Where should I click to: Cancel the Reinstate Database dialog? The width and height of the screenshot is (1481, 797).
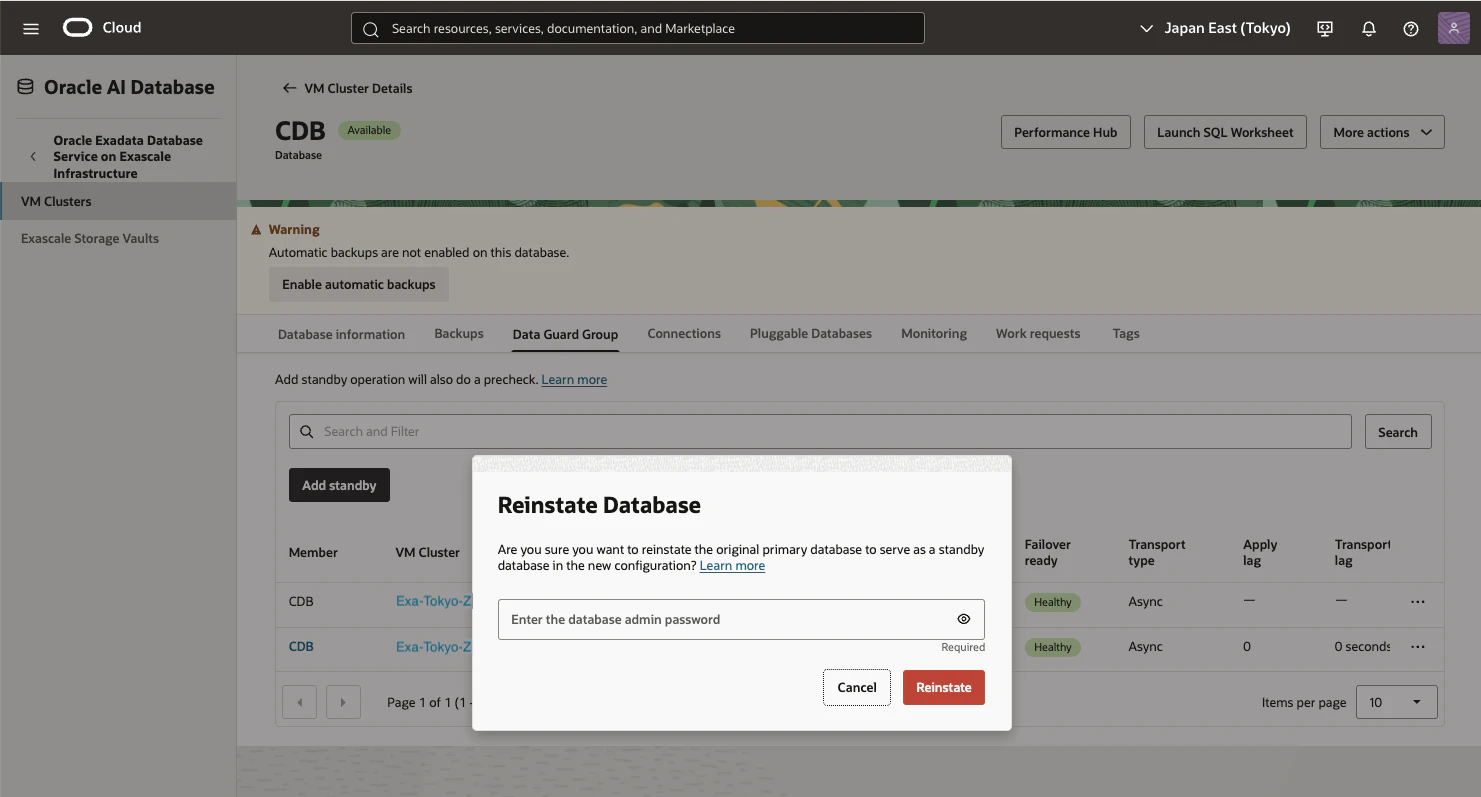(x=857, y=687)
